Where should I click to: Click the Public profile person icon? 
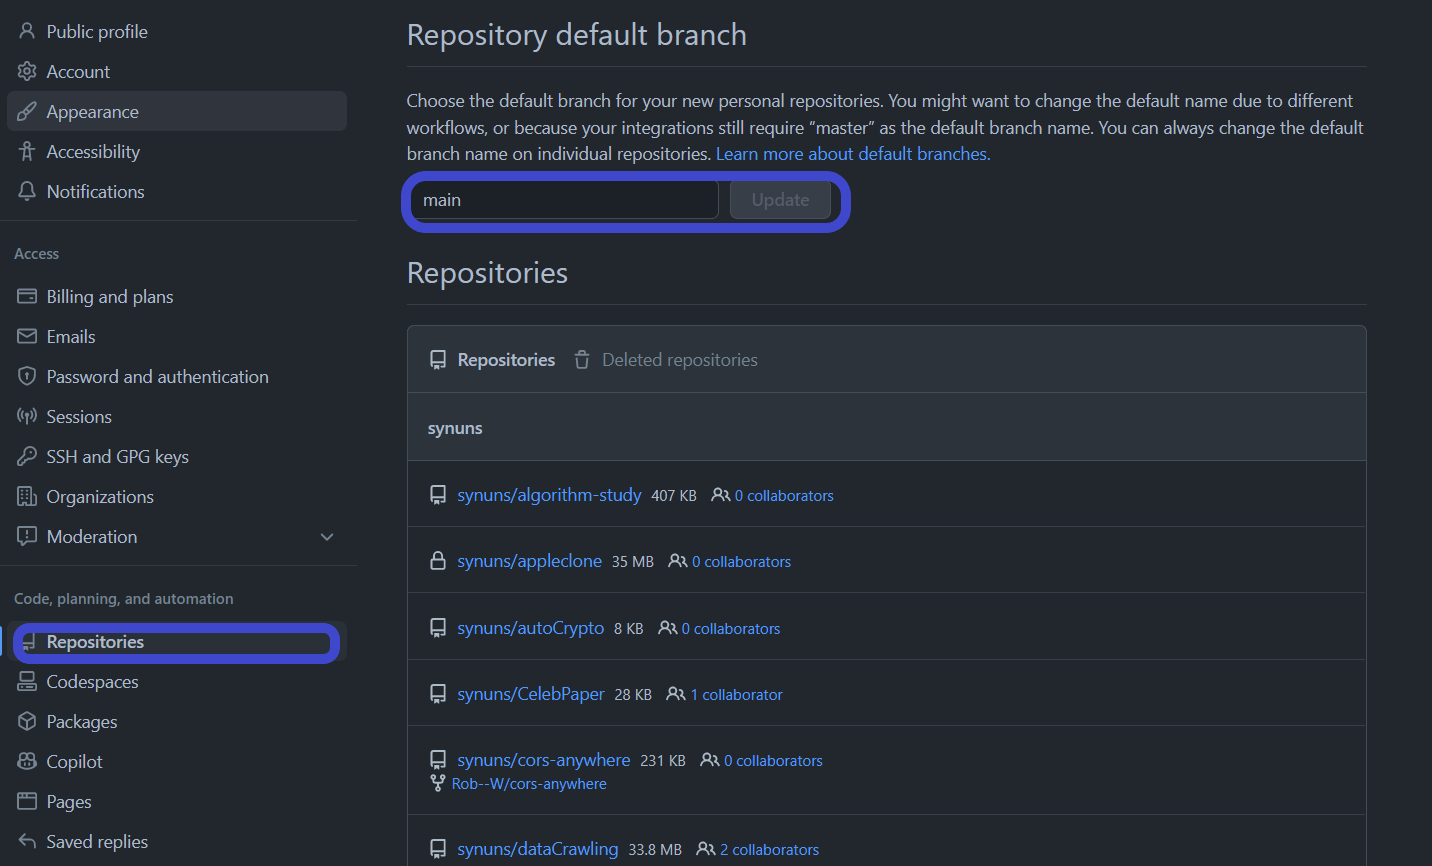27,31
